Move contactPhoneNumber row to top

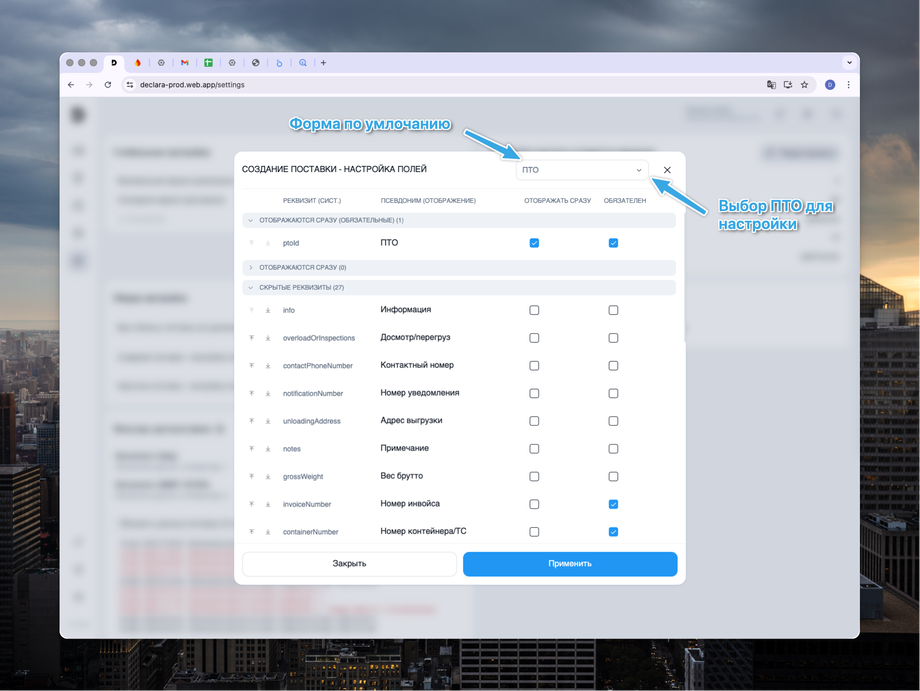[x=252, y=365]
